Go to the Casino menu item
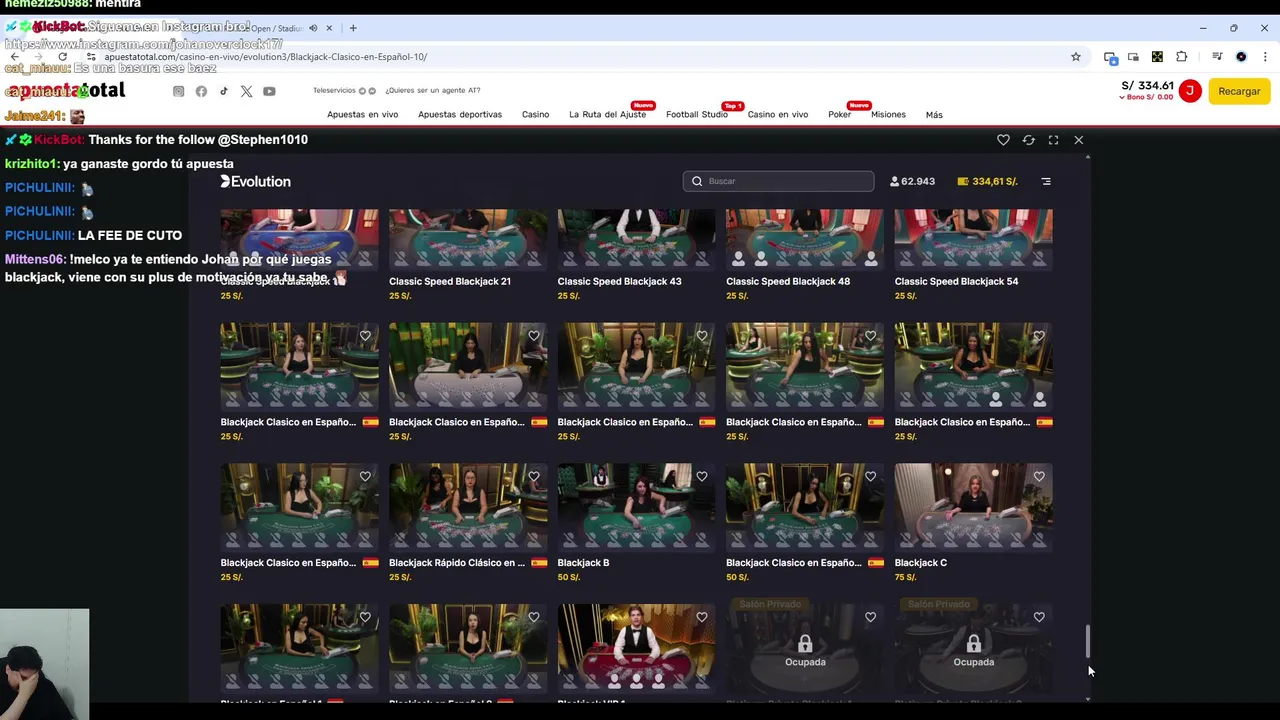1280x720 pixels. (535, 114)
